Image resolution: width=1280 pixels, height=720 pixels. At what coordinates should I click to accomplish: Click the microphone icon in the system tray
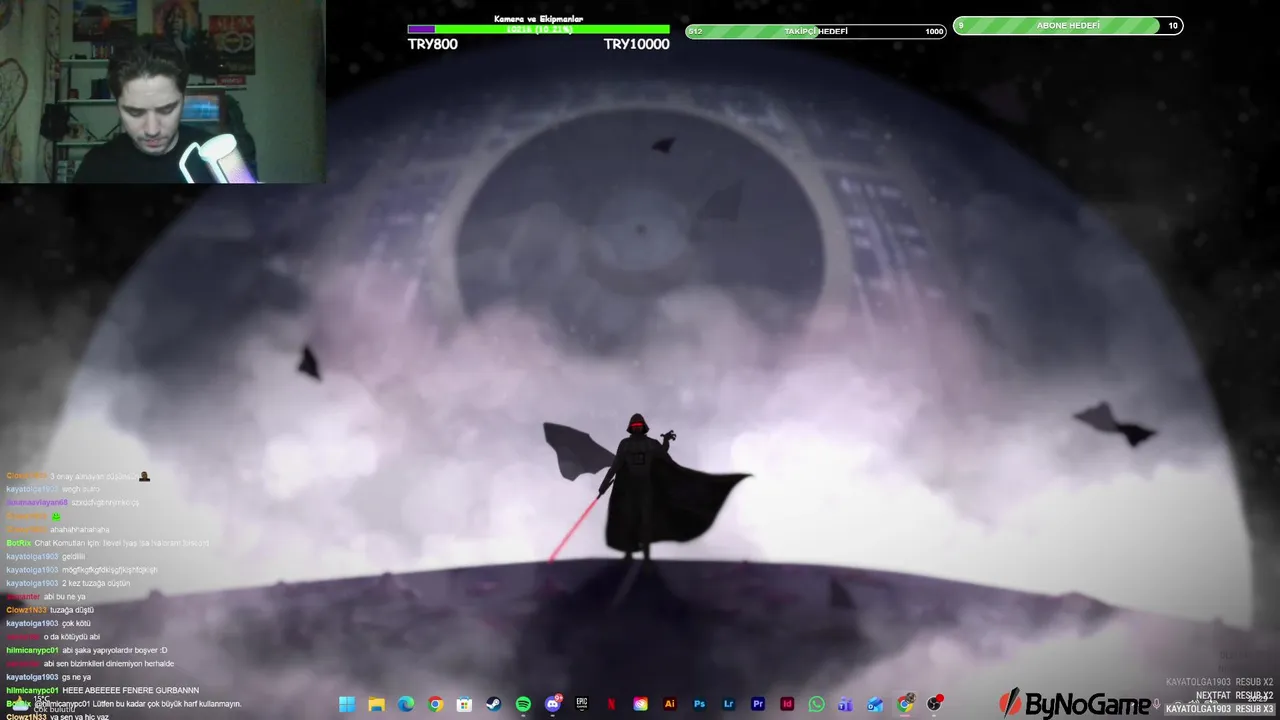[x=1157, y=704]
